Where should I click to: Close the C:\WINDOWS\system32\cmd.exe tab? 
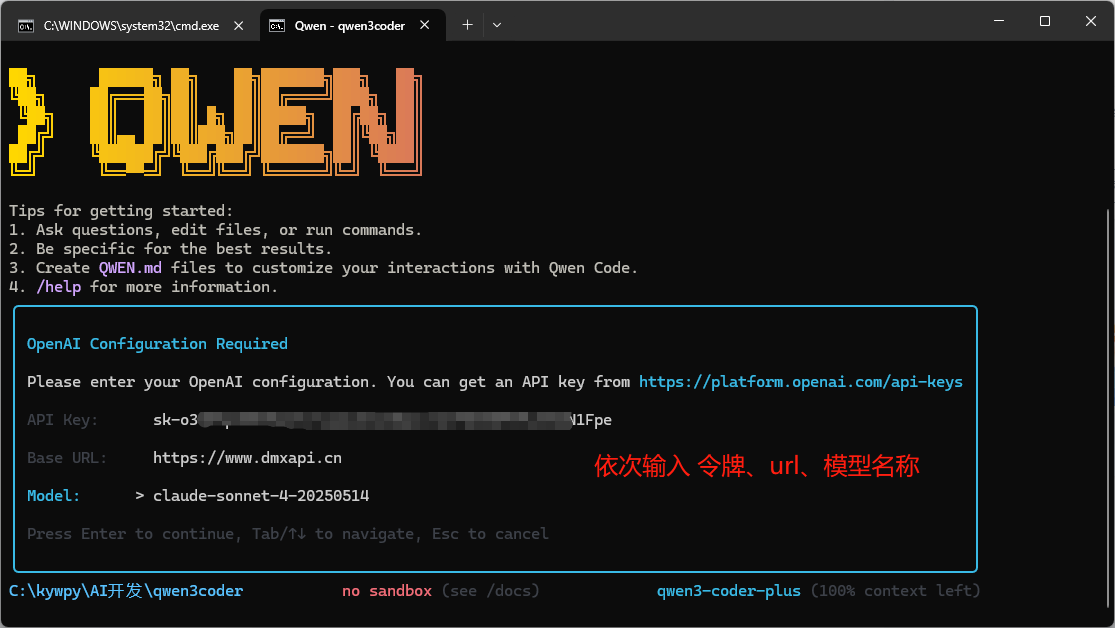(x=240, y=26)
